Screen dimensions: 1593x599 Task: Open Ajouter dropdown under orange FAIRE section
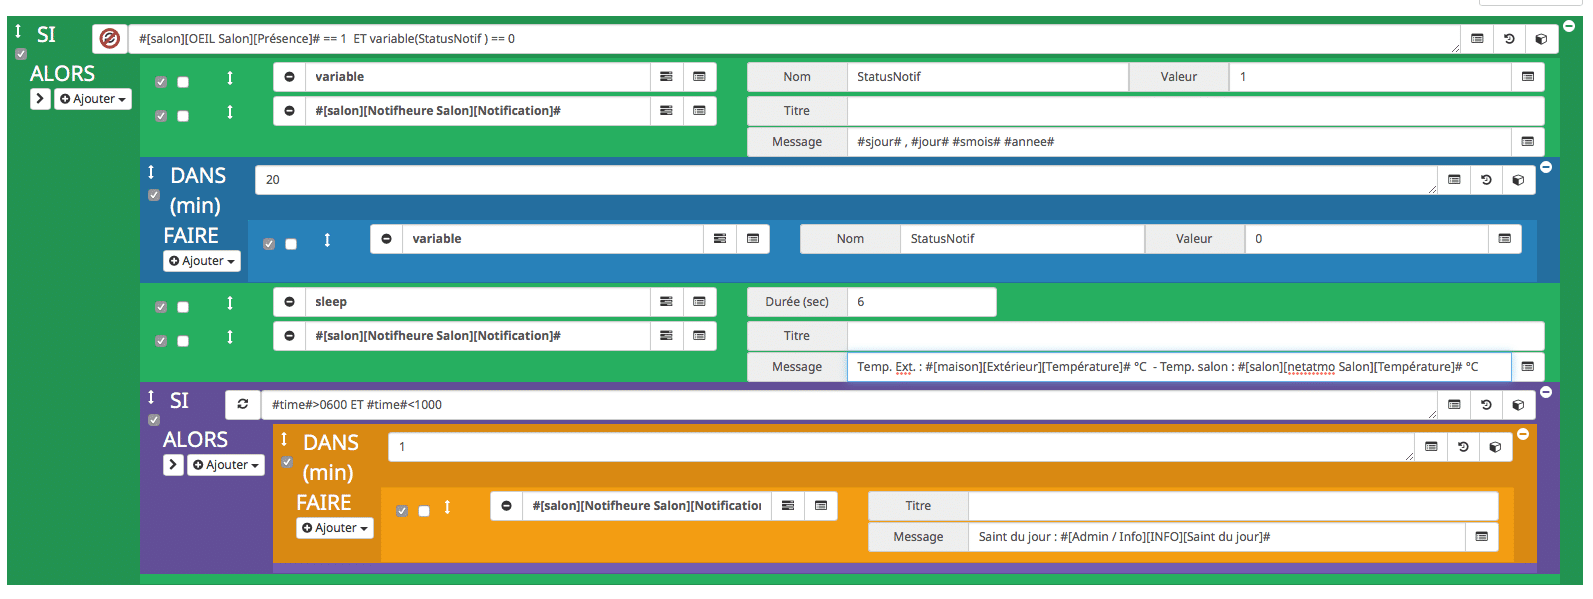(335, 528)
